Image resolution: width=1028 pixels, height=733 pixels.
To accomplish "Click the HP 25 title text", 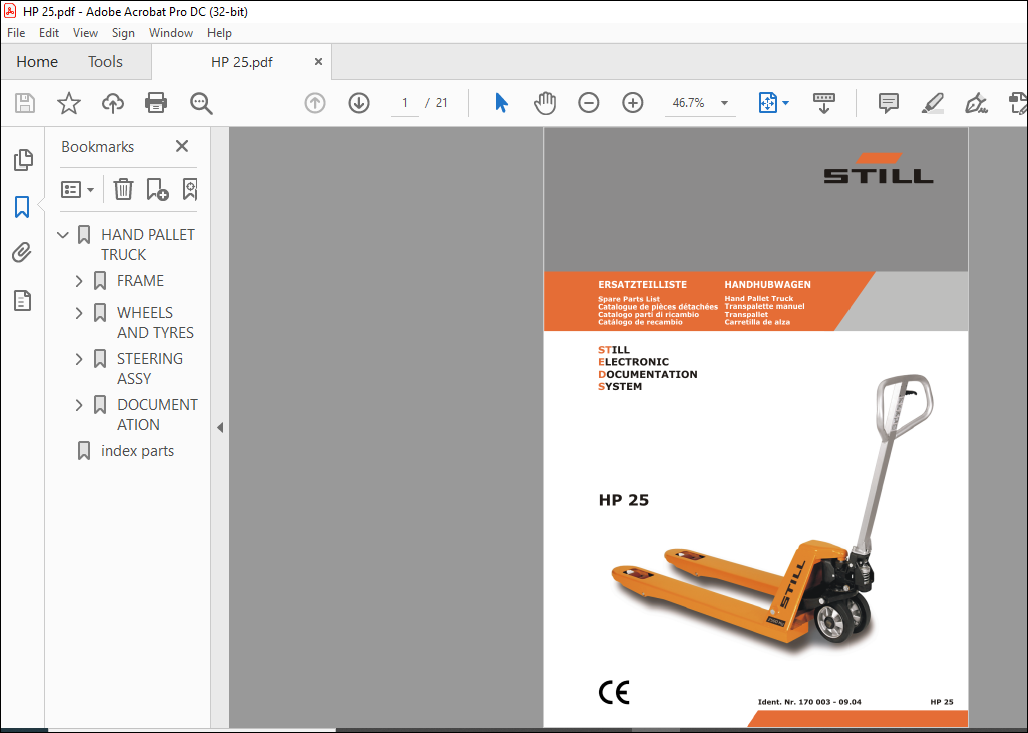I will coord(623,500).
